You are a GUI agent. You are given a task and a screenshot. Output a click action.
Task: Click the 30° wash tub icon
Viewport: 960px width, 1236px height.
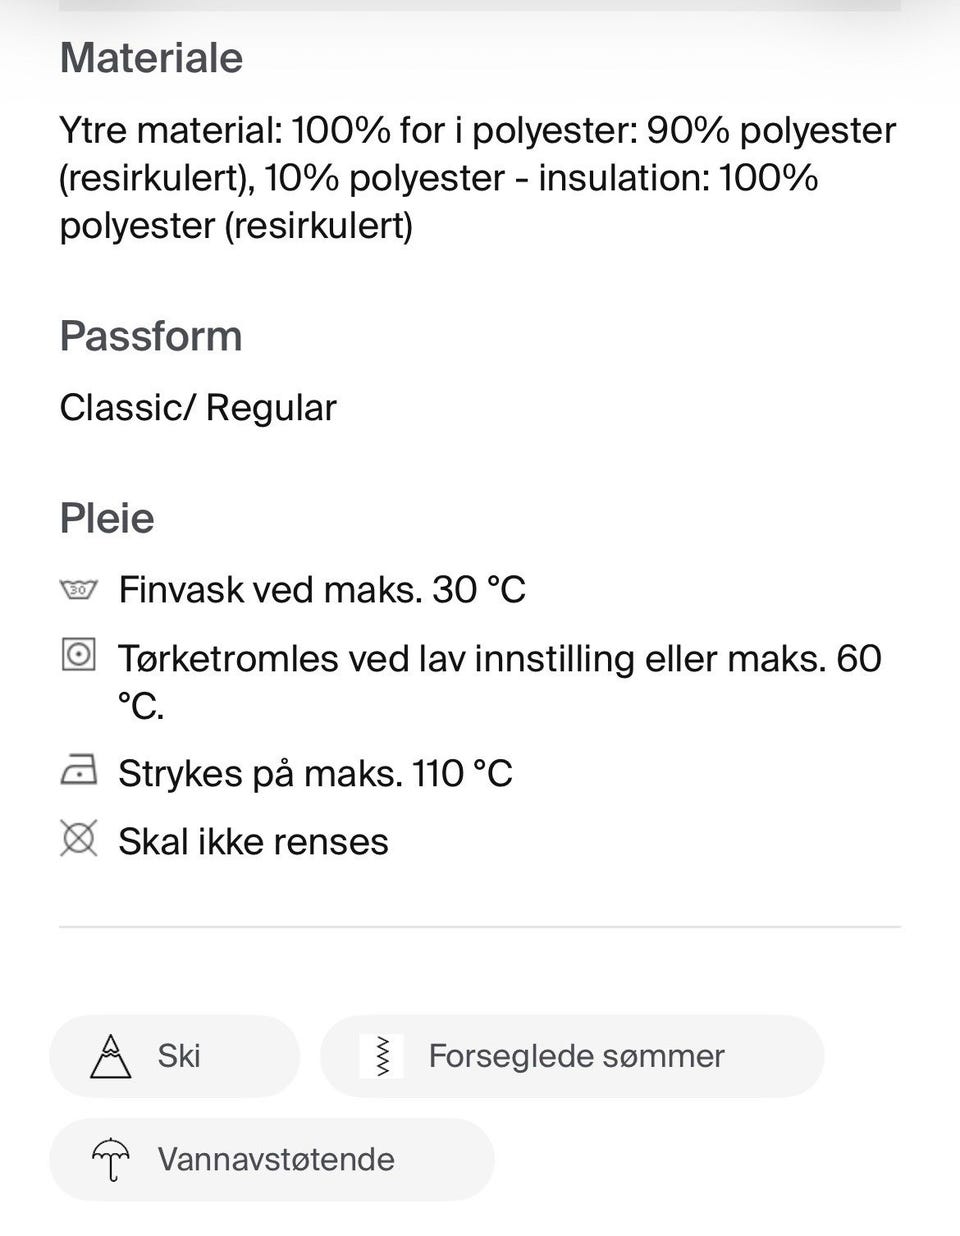coord(78,589)
